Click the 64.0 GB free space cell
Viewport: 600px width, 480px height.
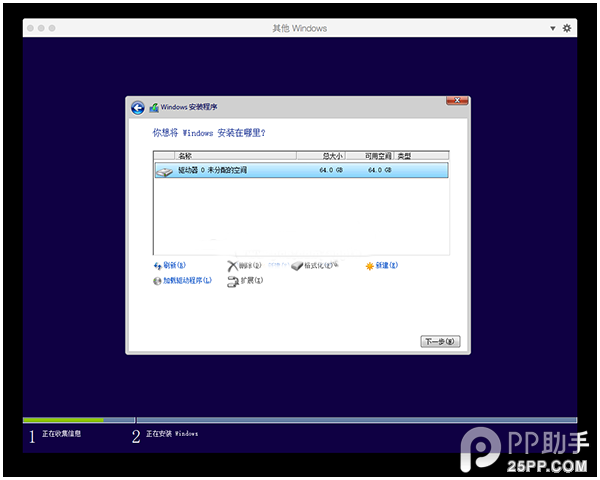click(x=380, y=170)
